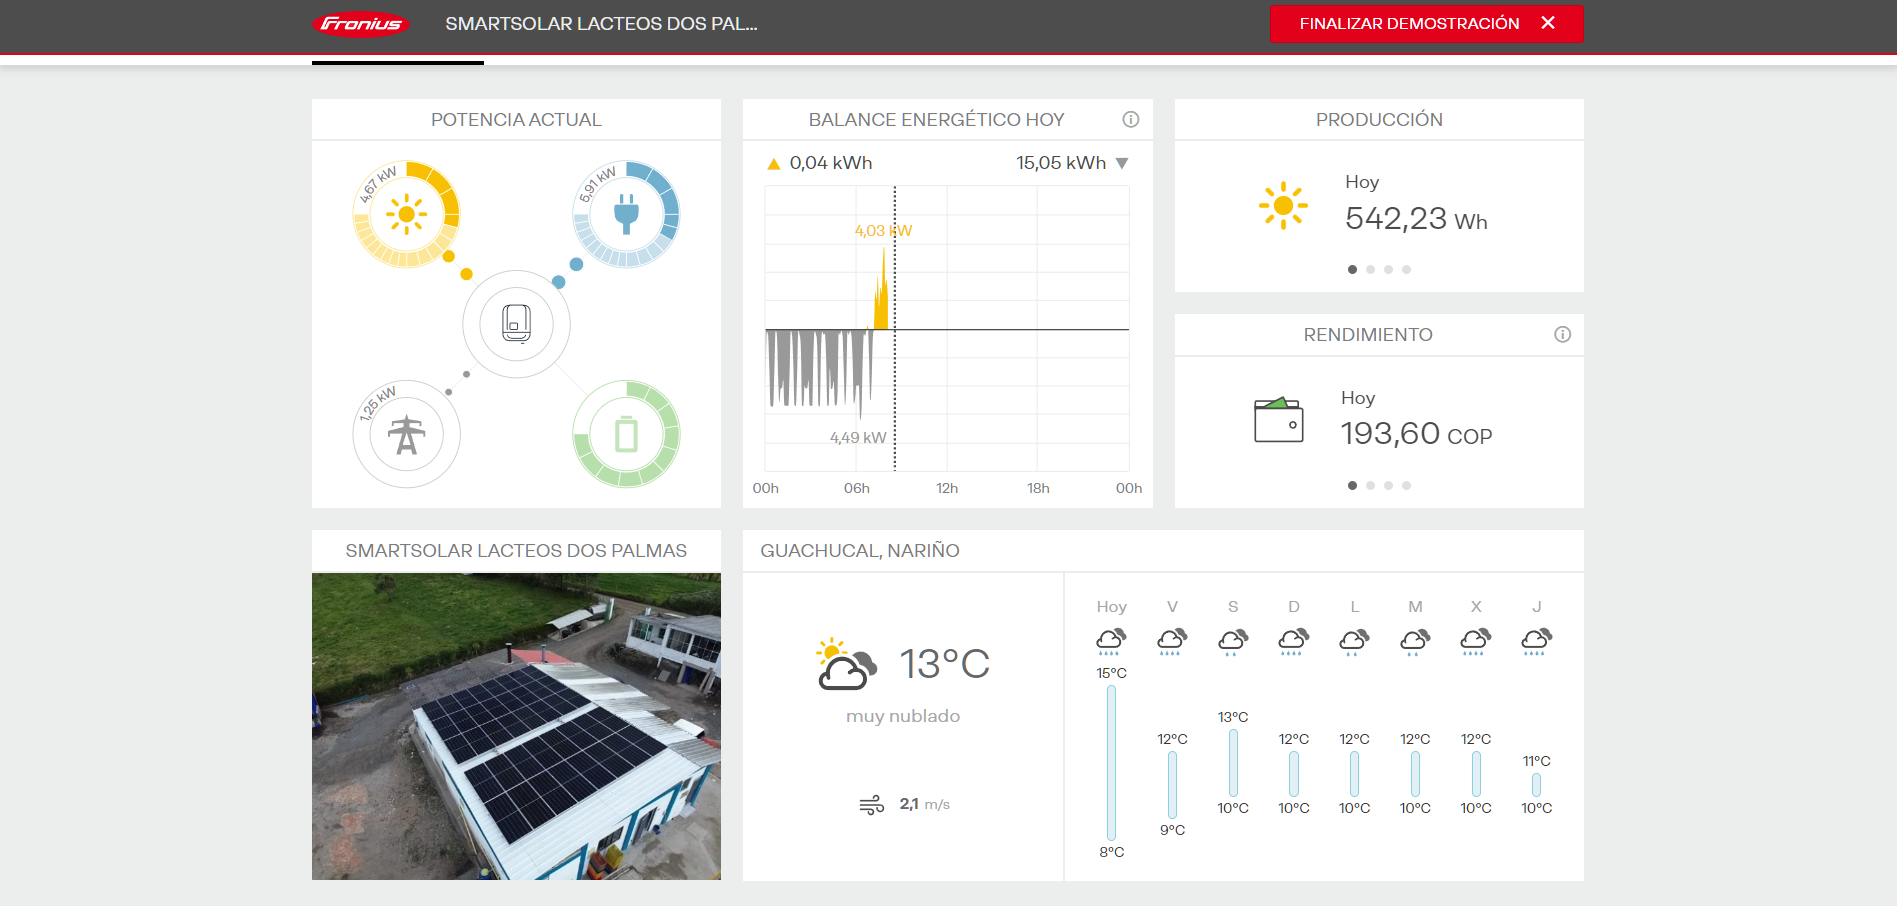The image size is (1897, 906).
Task: Select third pagination dot in Rendimiento
Action: tap(1388, 486)
